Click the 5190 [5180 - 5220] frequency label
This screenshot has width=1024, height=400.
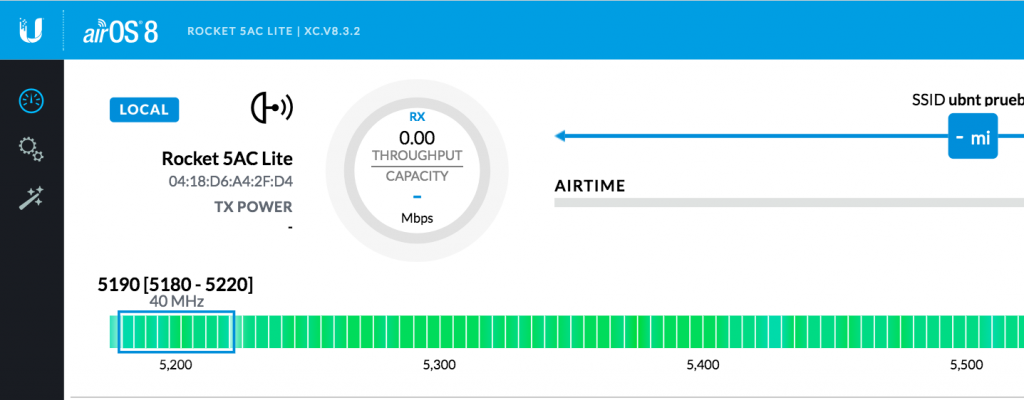click(175, 284)
